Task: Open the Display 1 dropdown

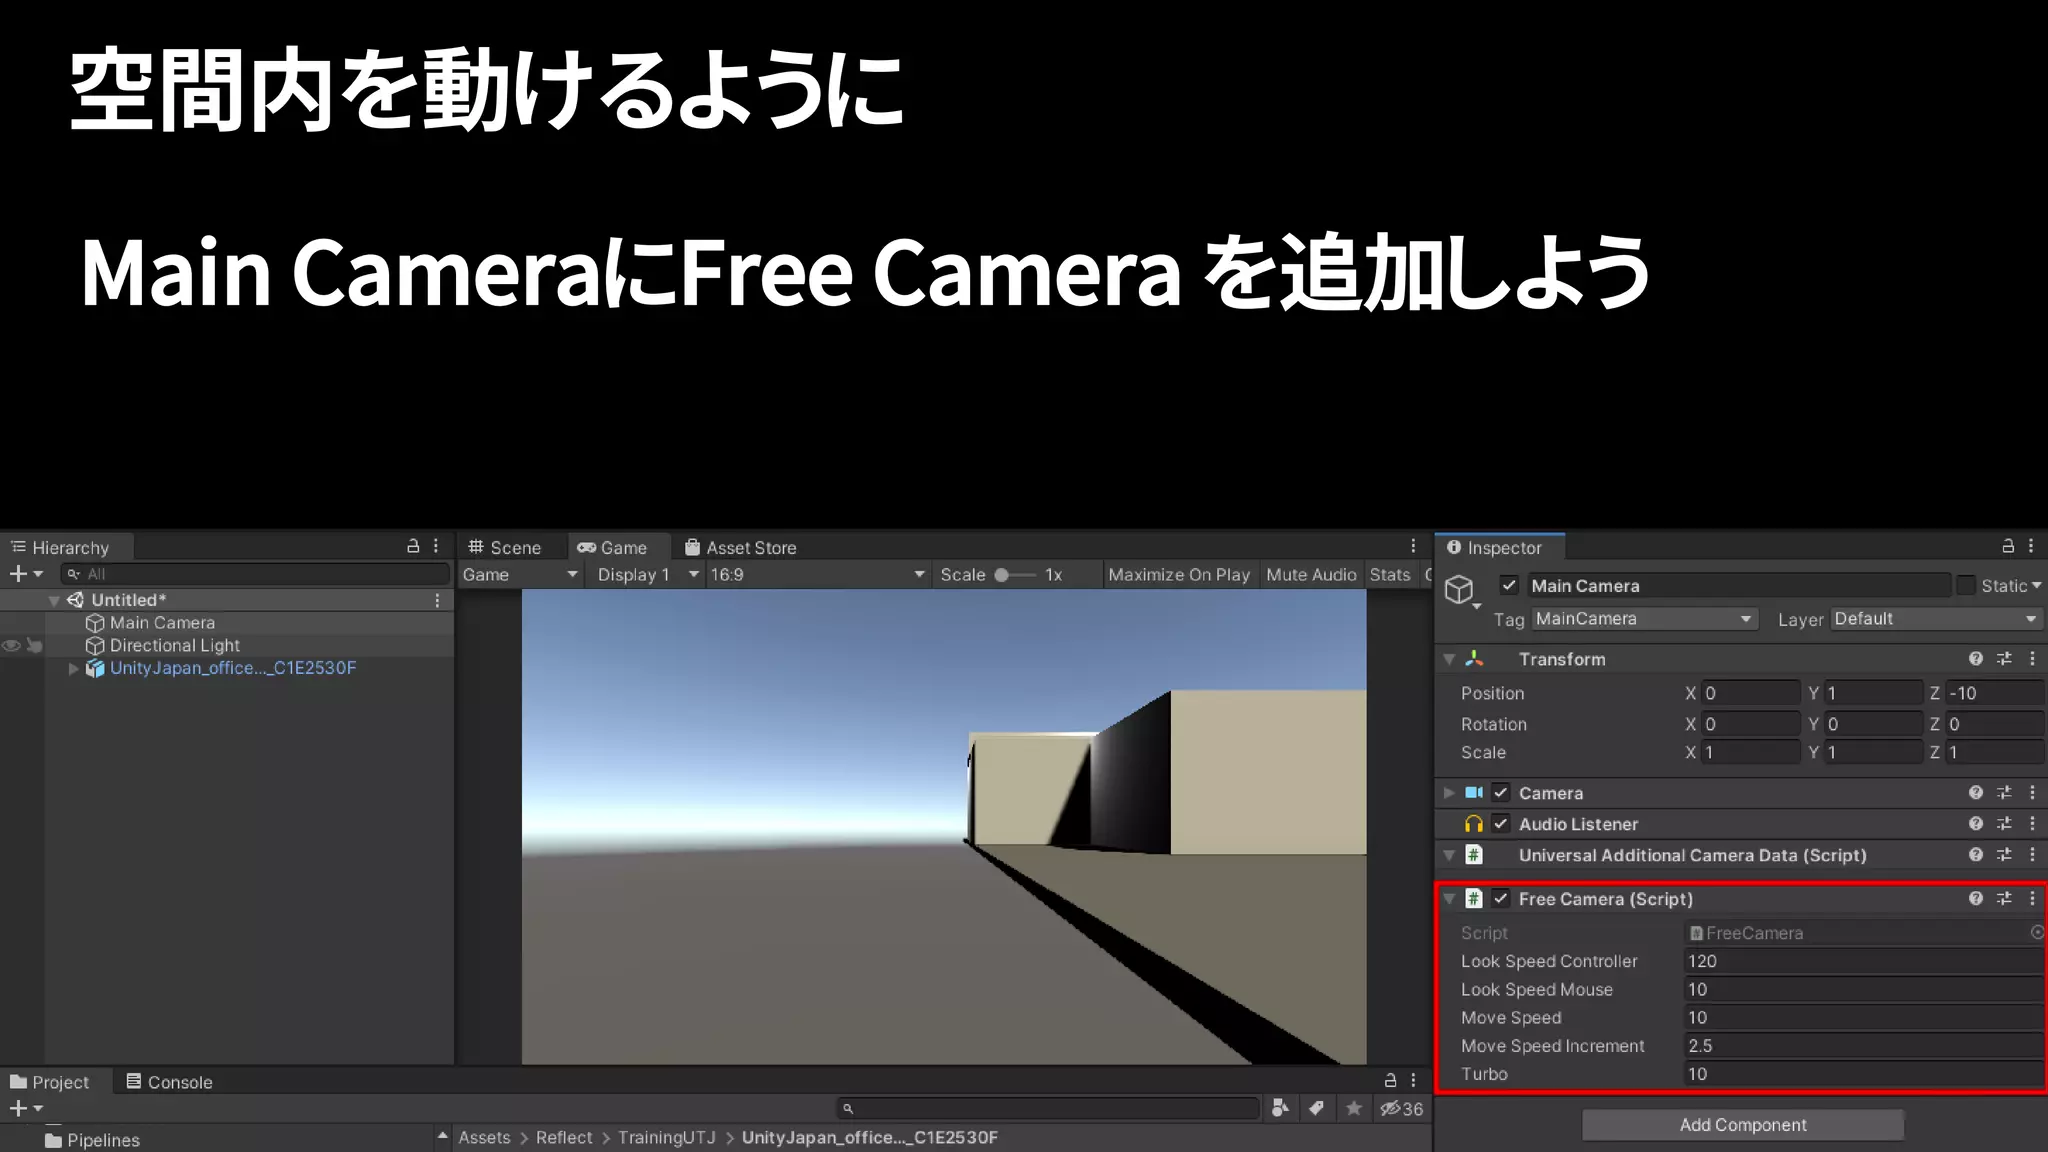Action: tap(647, 575)
